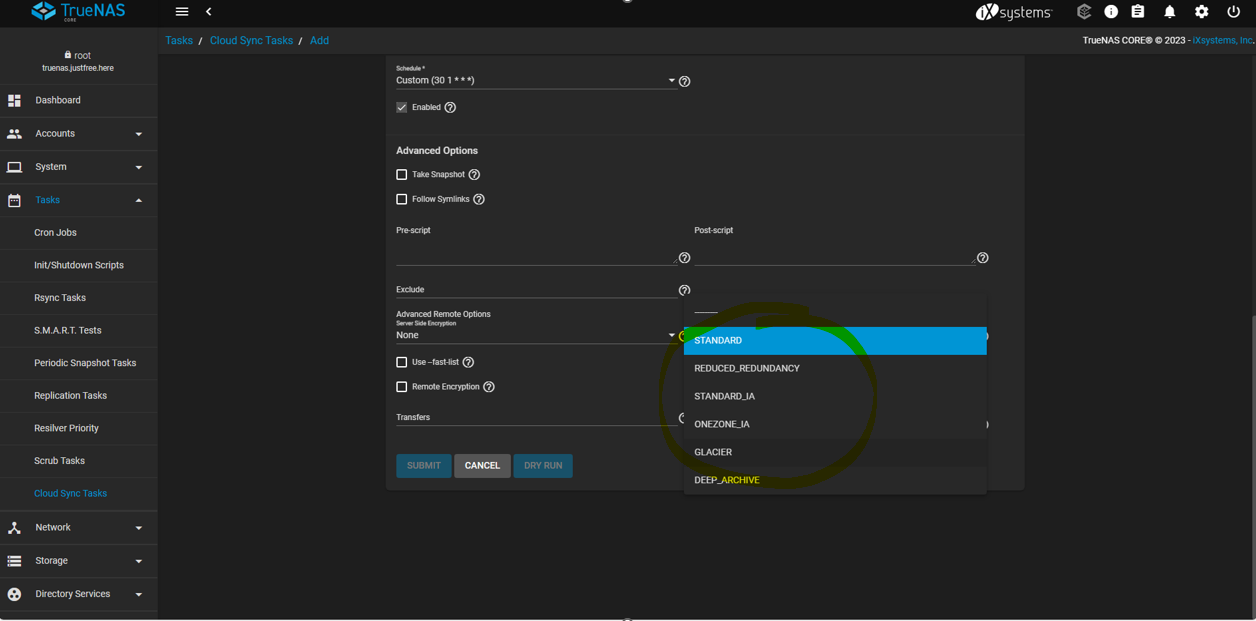Select REDUCED_REDUNDANCY storage class

pyautogui.click(x=835, y=368)
